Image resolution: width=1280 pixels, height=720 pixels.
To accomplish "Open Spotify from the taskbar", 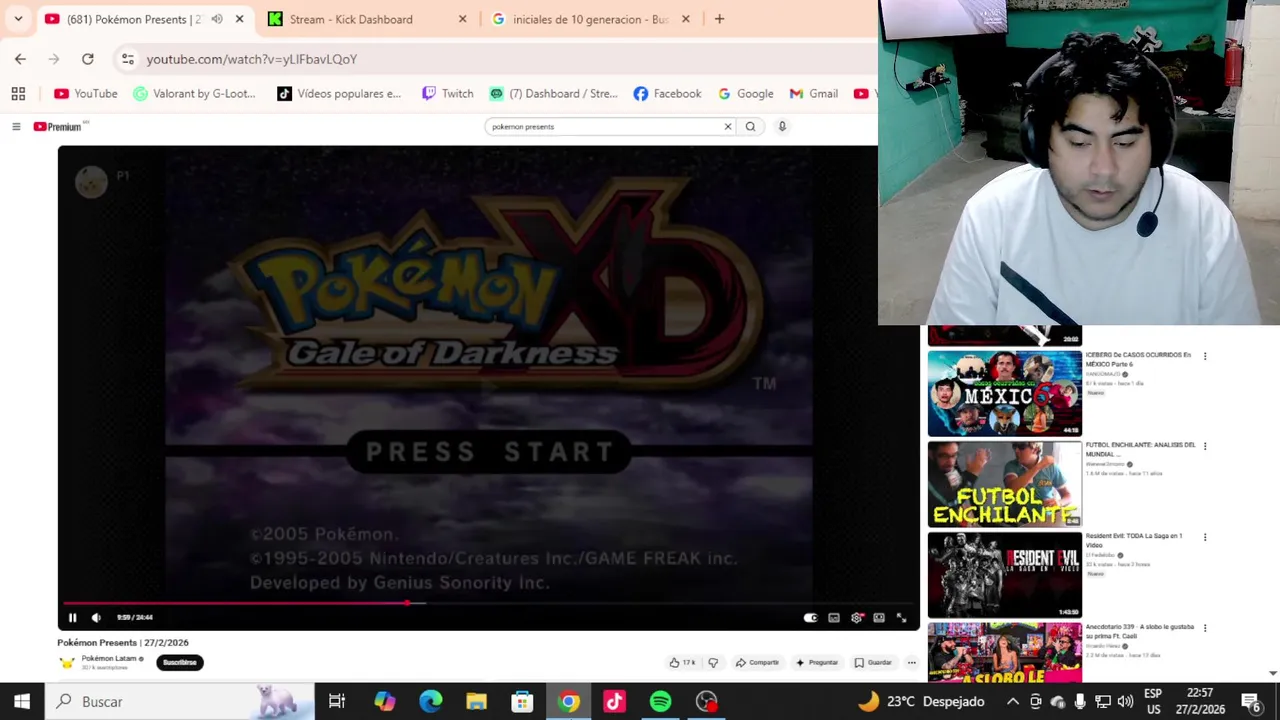I will point(660,702).
